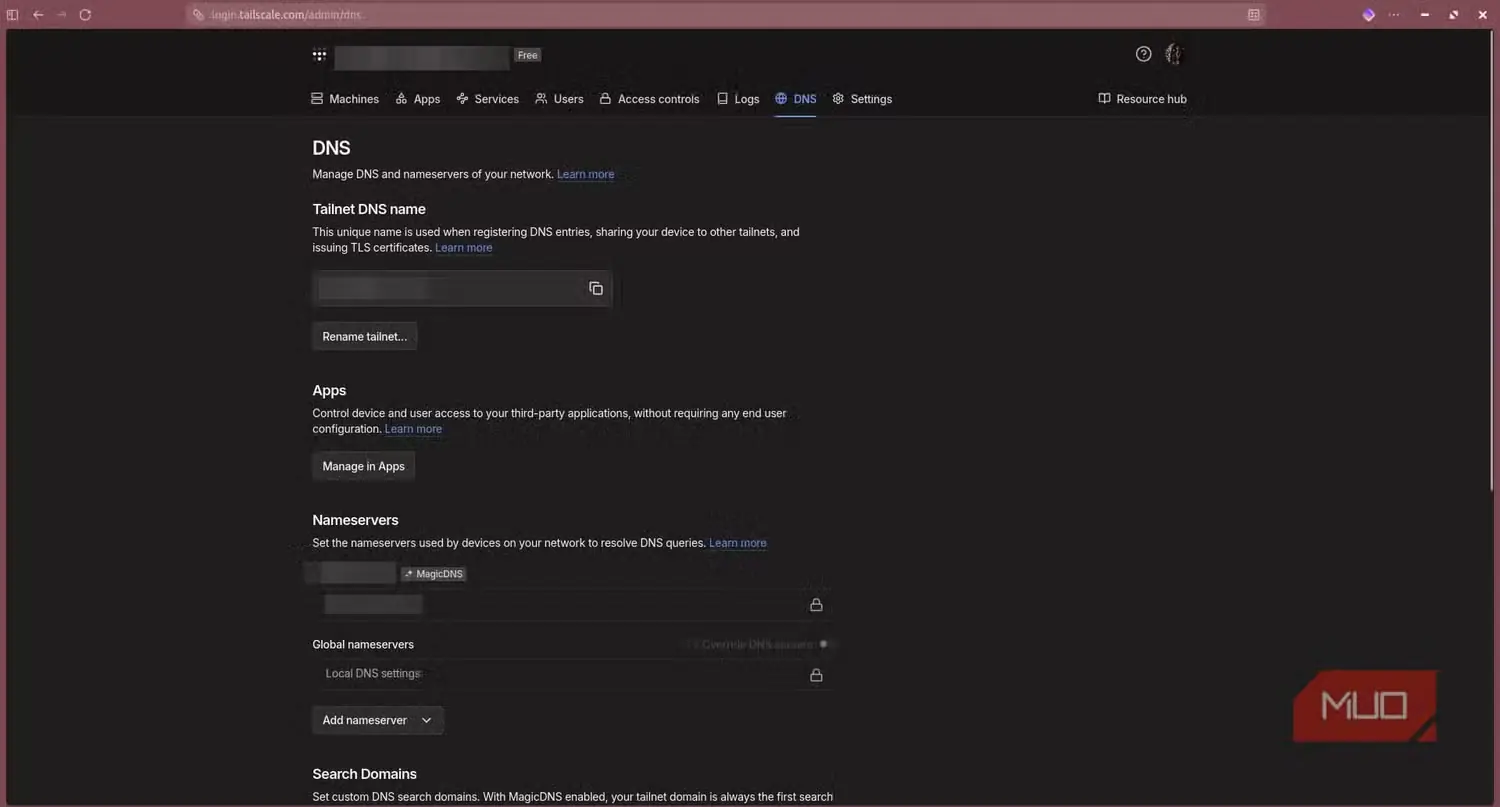Screen dimensions: 1500x807
Task: Click the tailnet DNS name field
Action: [462, 289]
